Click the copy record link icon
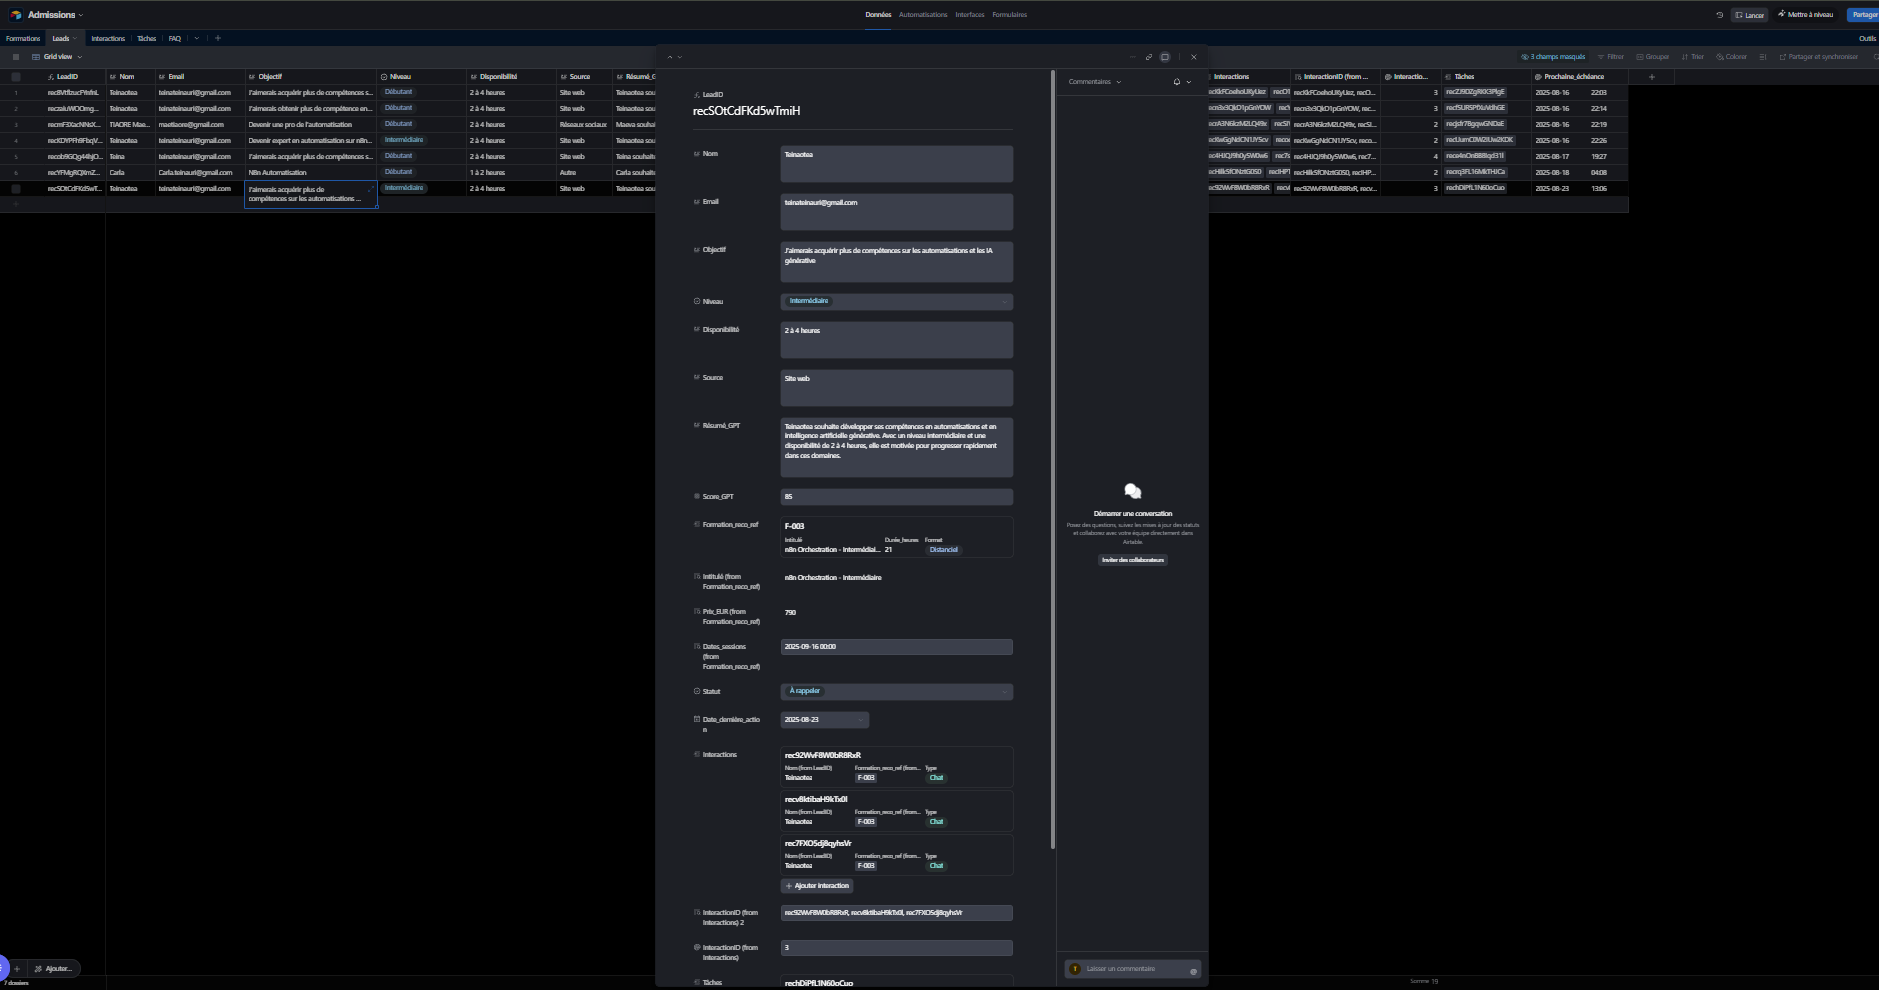 click(x=1149, y=57)
